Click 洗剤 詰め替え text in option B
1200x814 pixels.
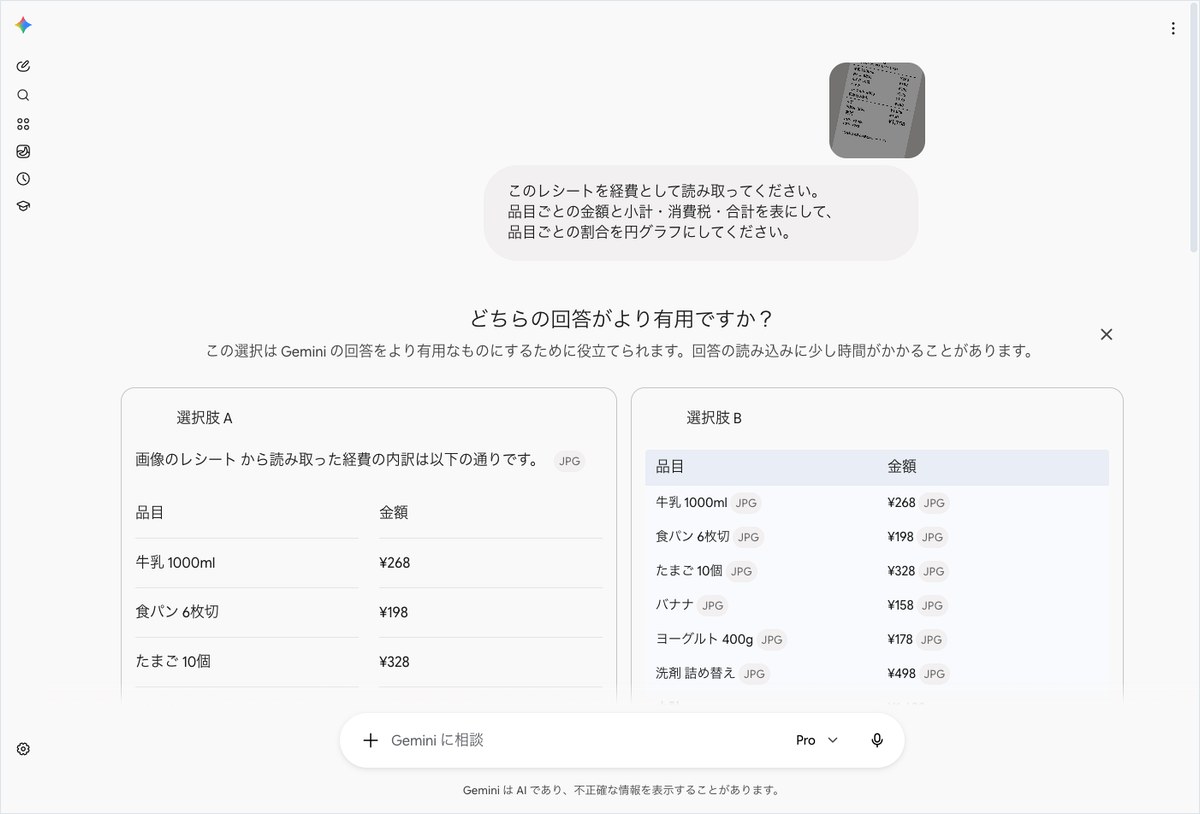tap(696, 673)
